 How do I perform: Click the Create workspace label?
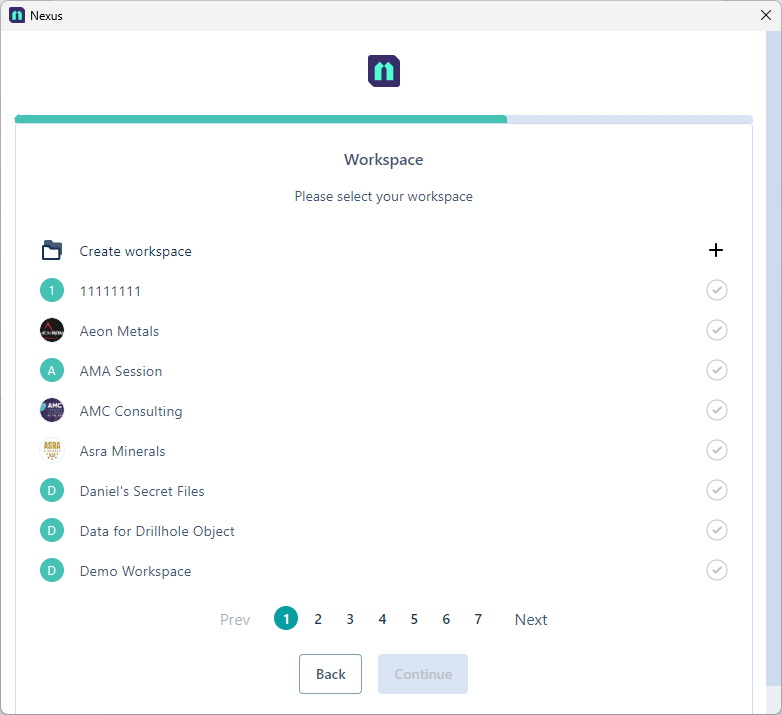[135, 251]
